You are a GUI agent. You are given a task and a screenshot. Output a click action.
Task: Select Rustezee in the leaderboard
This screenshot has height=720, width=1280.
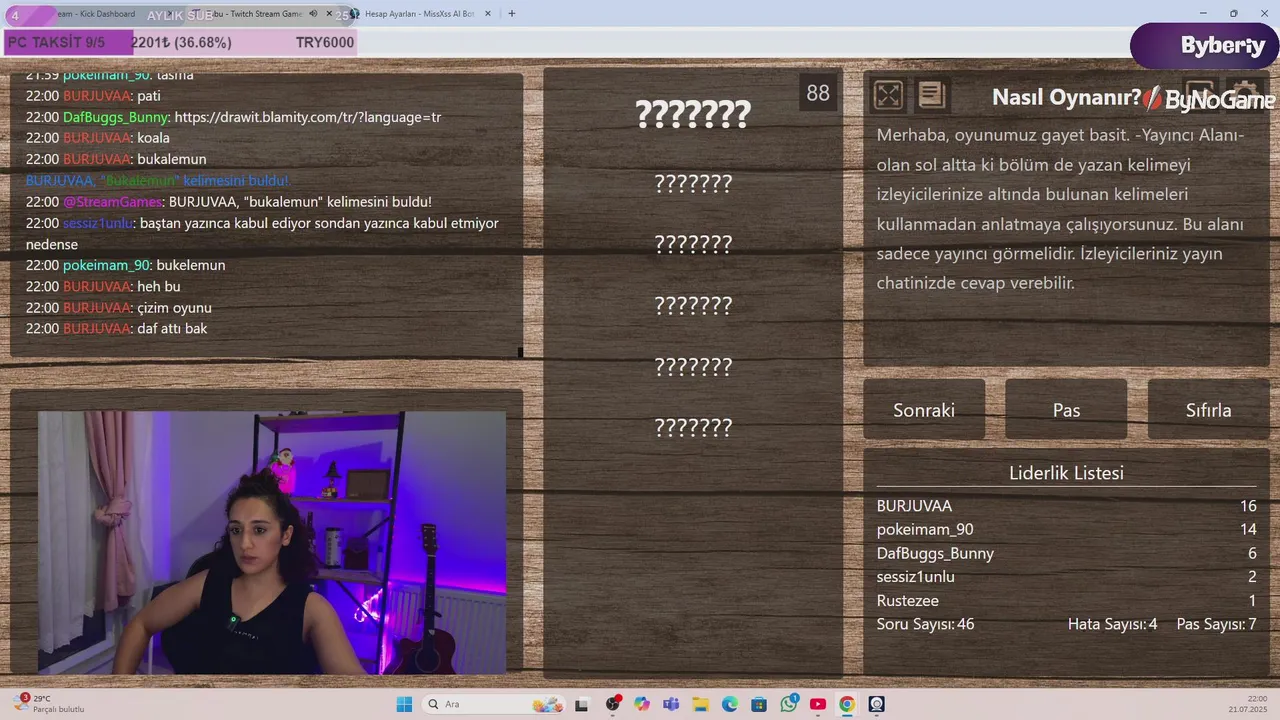pyautogui.click(x=907, y=600)
